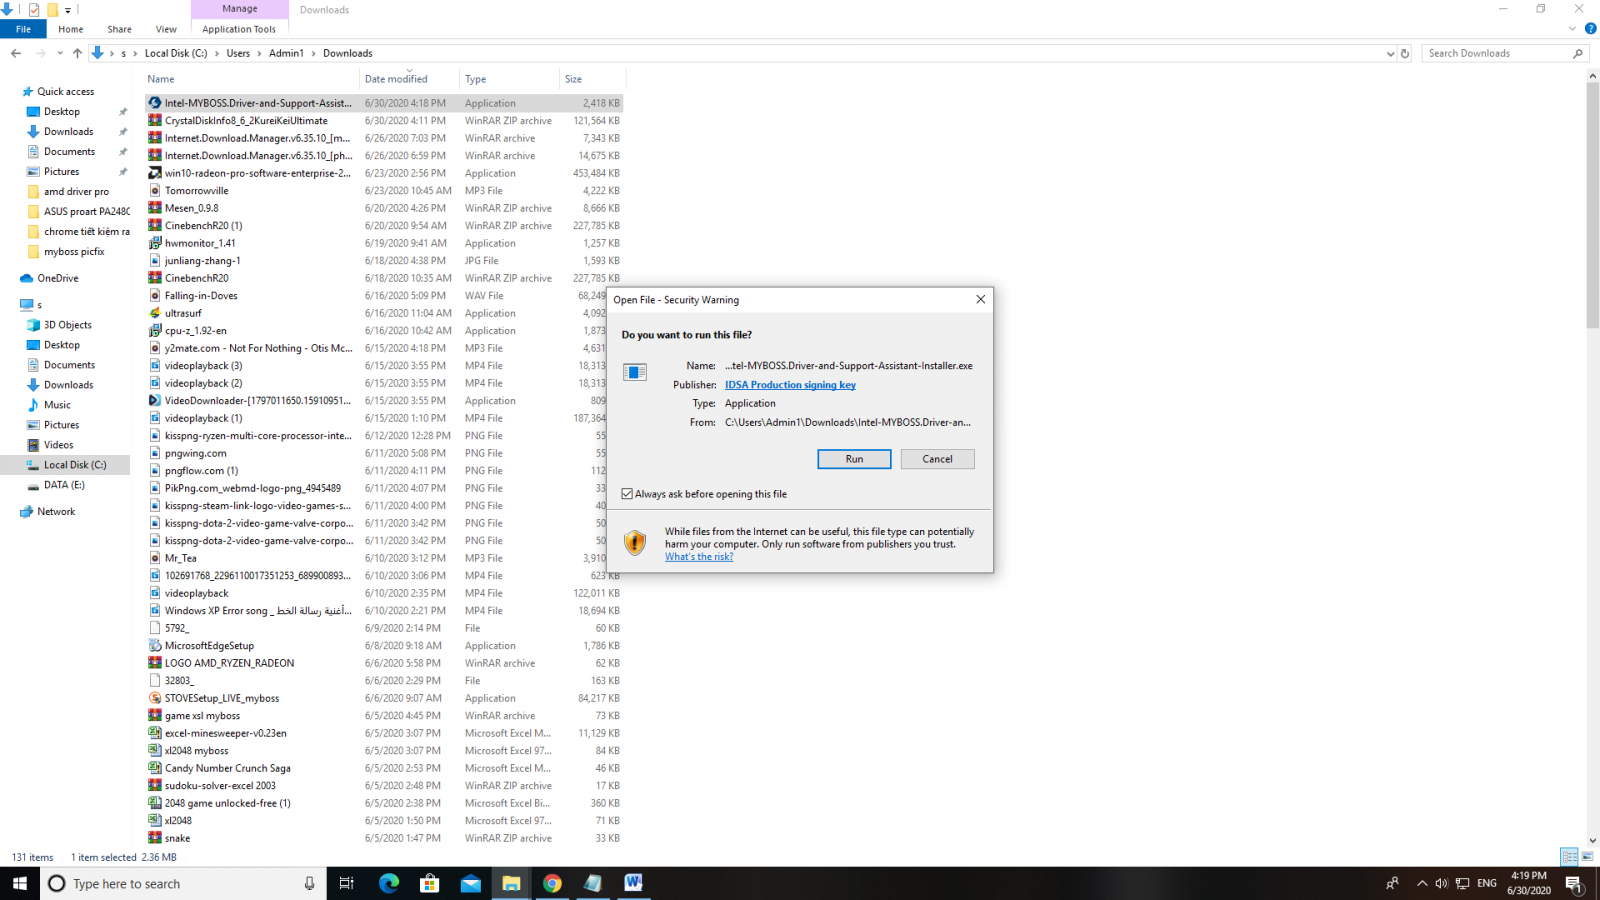1600x900 pixels.
Task: Click What's the risk? link
Action: (699, 557)
